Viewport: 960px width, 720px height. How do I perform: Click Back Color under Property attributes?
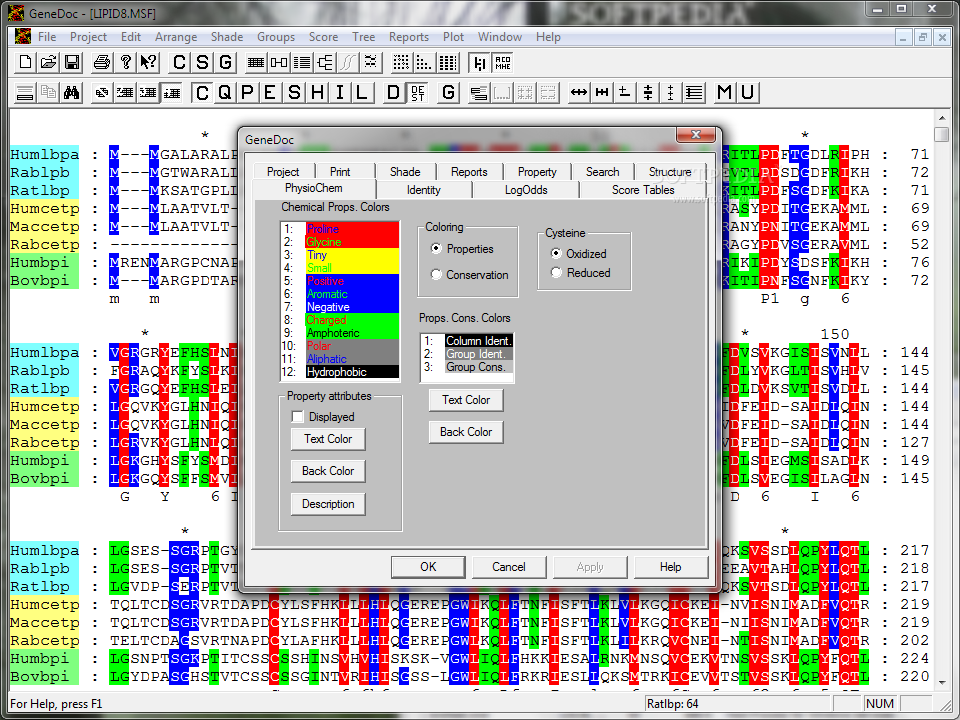tap(328, 471)
